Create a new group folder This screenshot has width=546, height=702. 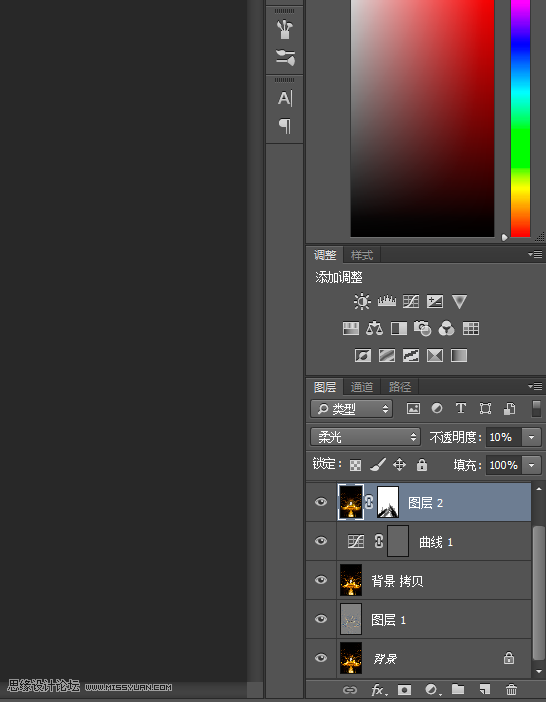point(458,689)
